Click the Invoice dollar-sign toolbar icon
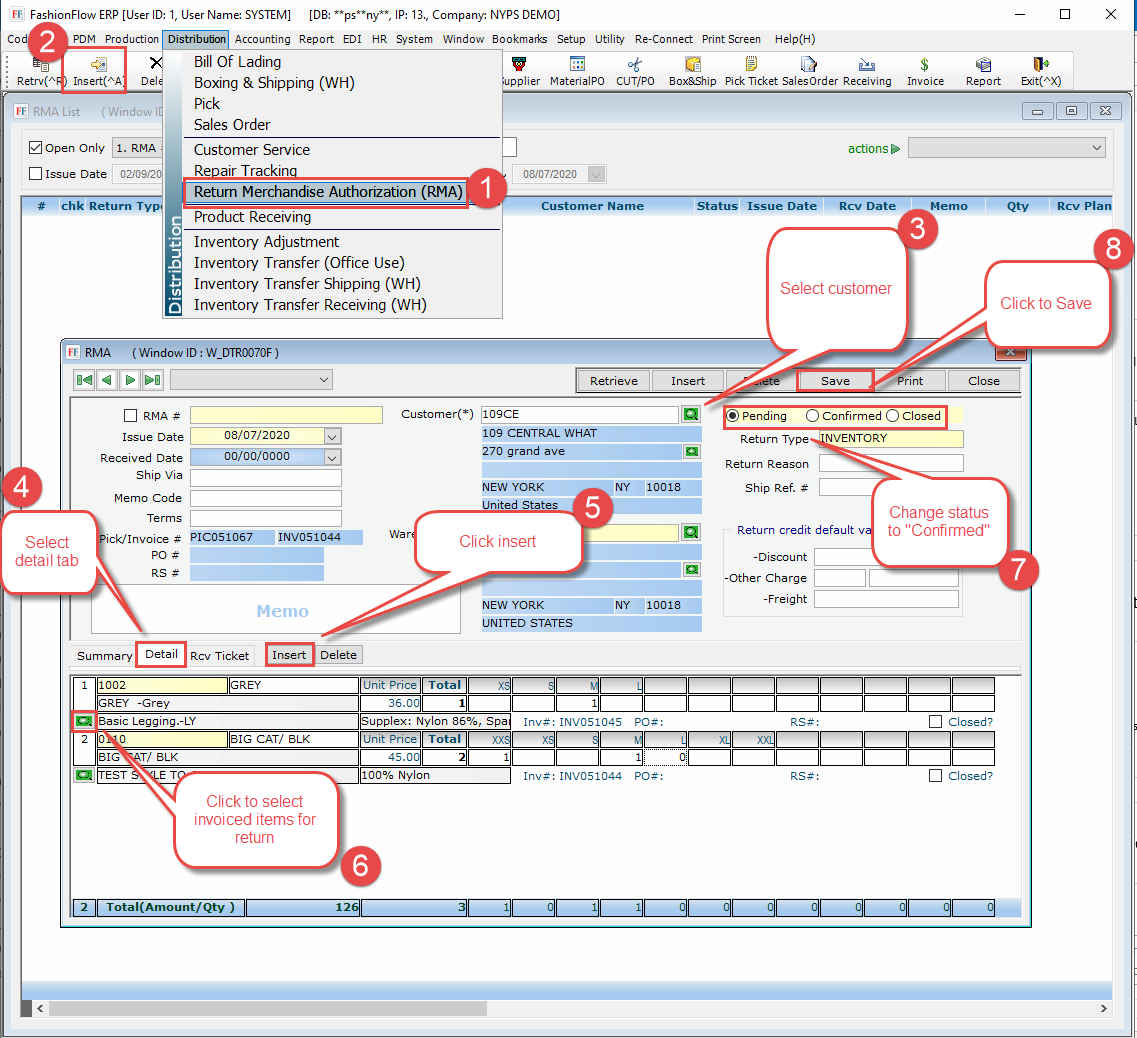Image resolution: width=1137 pixels, height=1038 pixels. point(925,71)
